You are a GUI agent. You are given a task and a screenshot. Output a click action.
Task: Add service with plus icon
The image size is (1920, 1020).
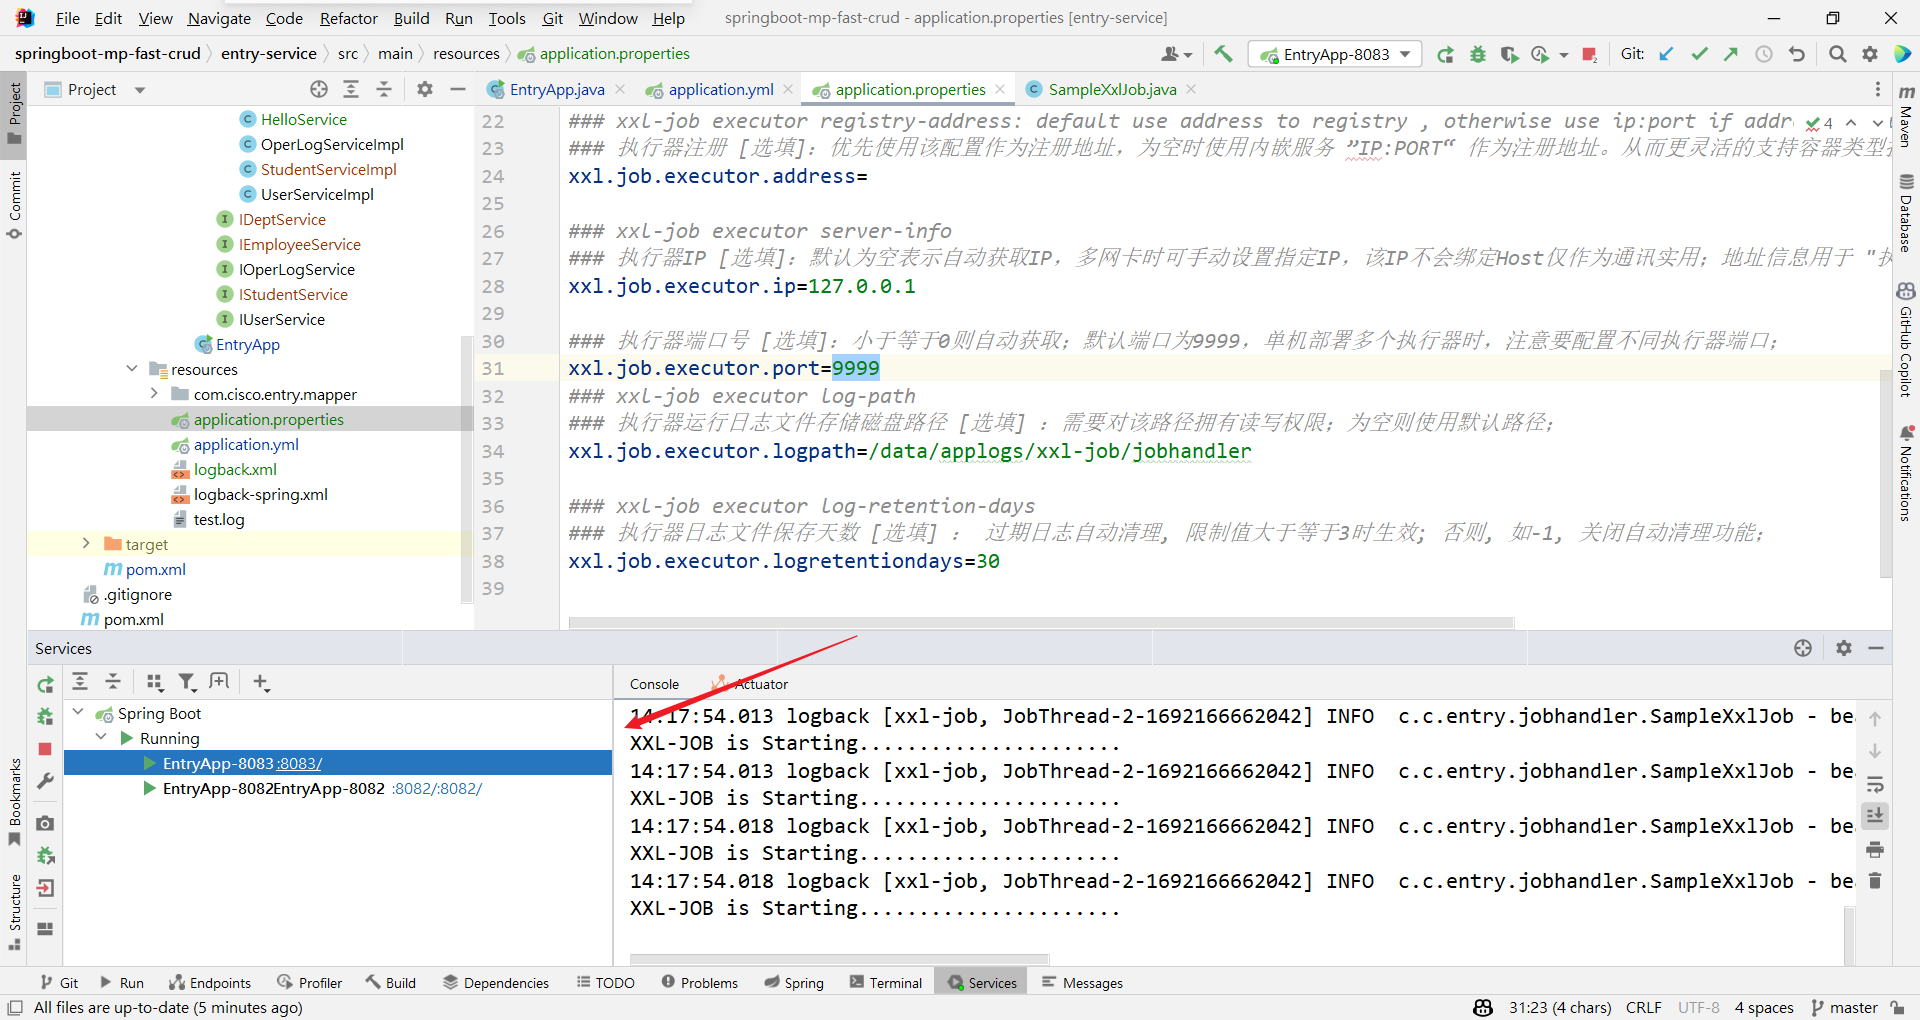pos(261,682)
